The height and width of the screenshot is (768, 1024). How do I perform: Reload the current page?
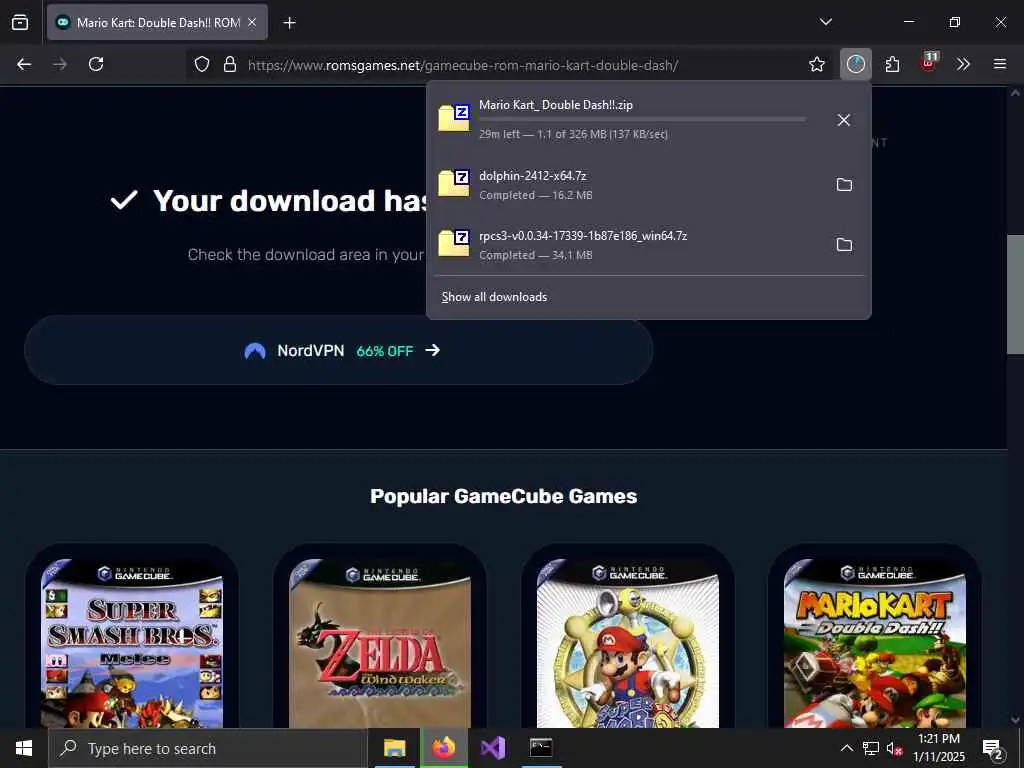click(96, 64)
